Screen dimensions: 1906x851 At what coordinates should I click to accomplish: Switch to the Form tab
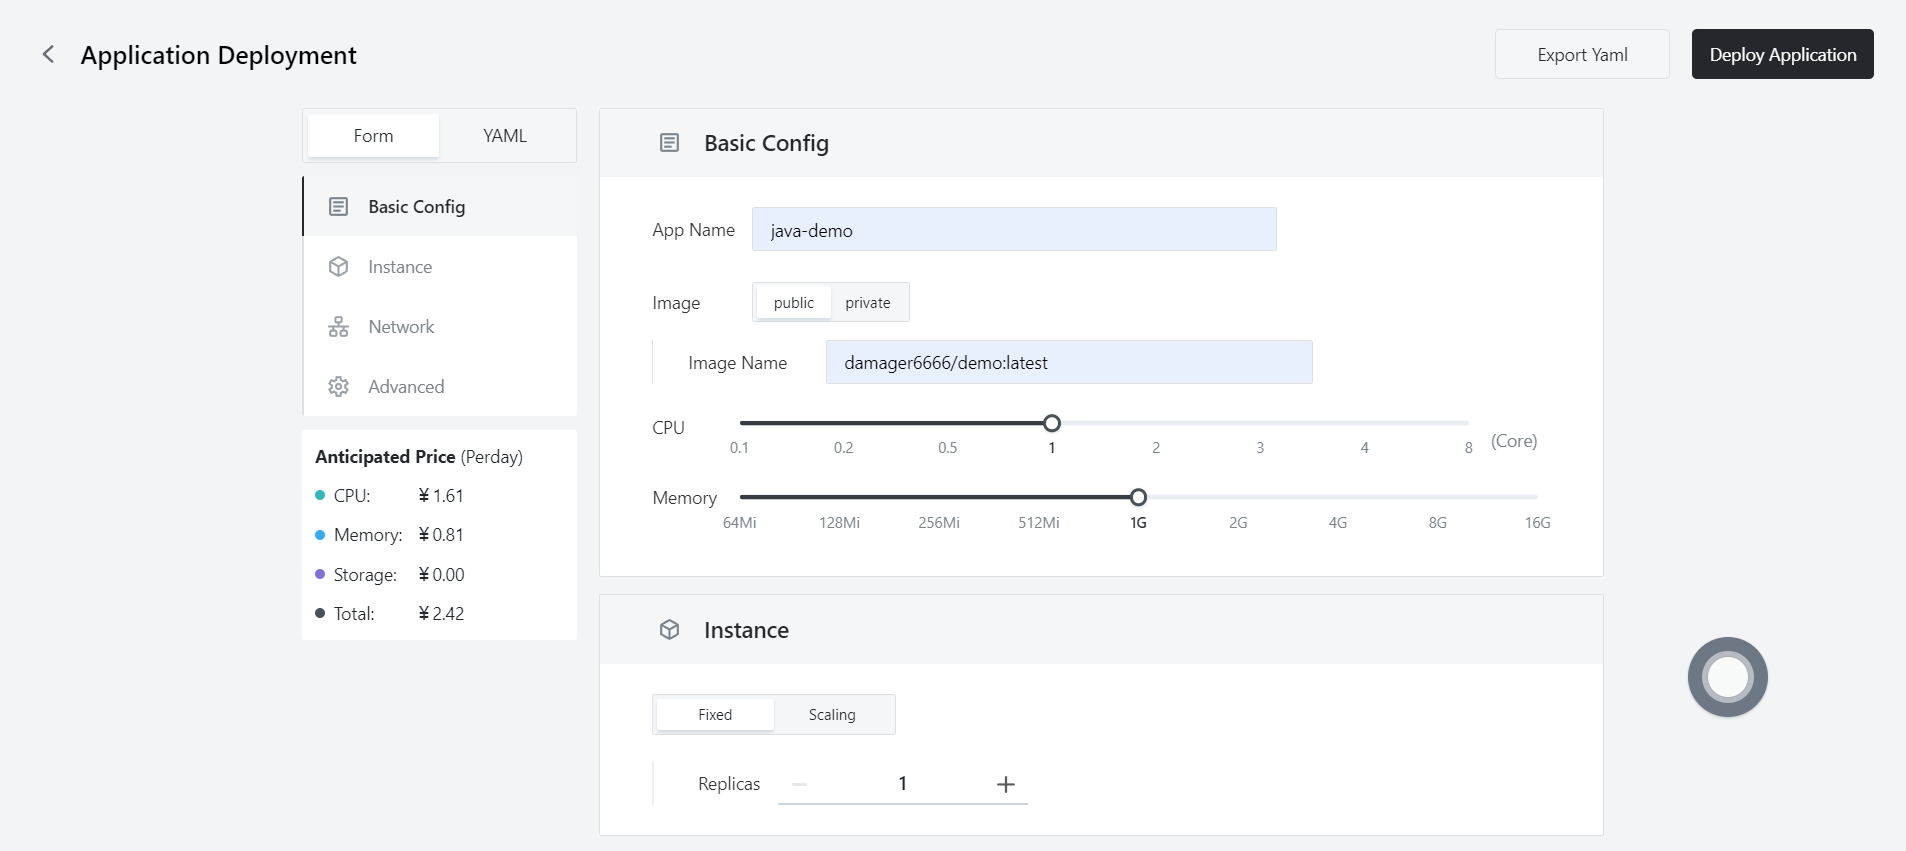coord(373,136)
